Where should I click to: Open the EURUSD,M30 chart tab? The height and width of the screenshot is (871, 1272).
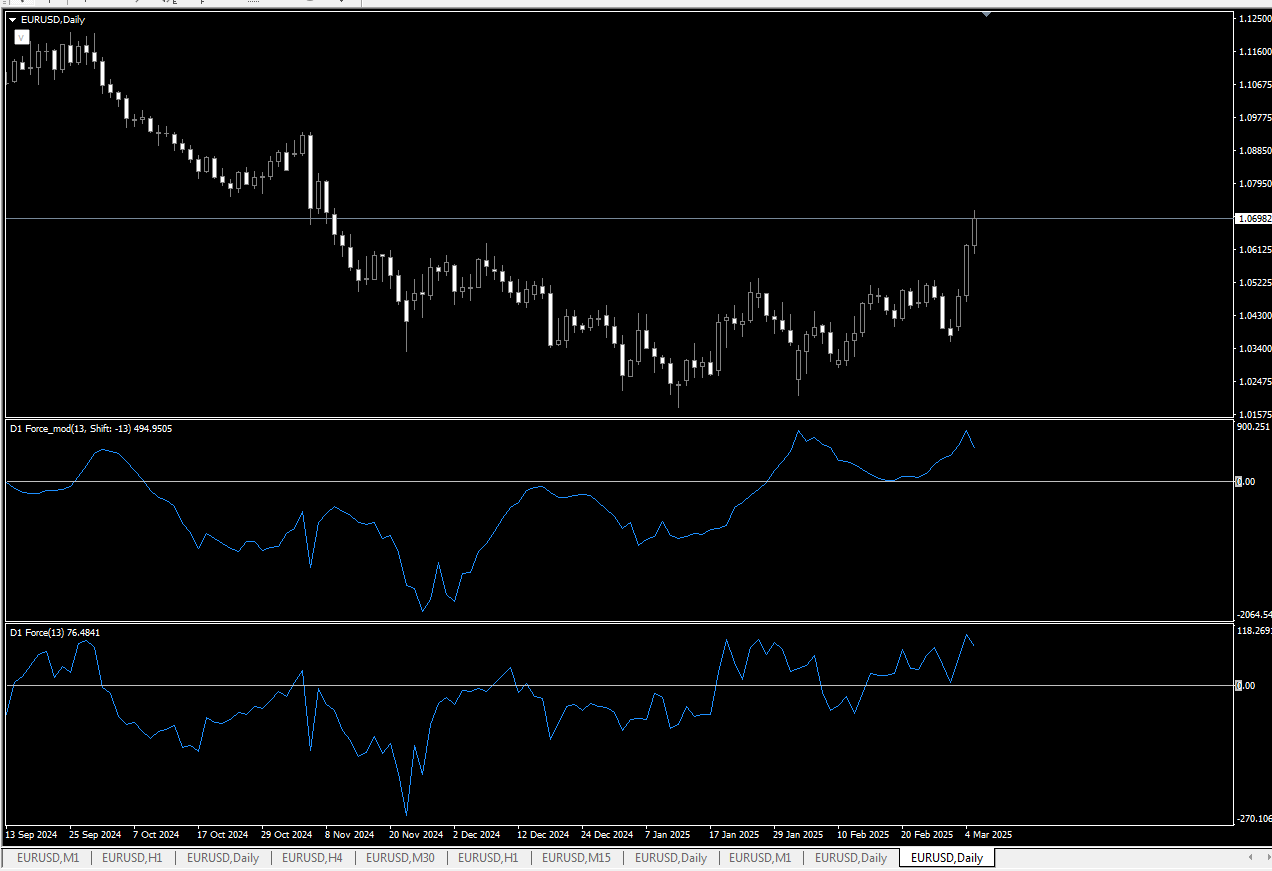pyautogui.click(x=400, y=858)
